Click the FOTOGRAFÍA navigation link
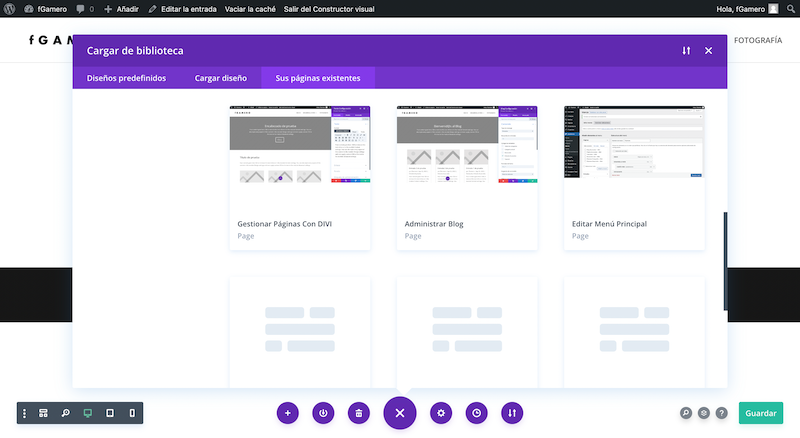Viewport: 800px width, 438px height. click(758, 40)
